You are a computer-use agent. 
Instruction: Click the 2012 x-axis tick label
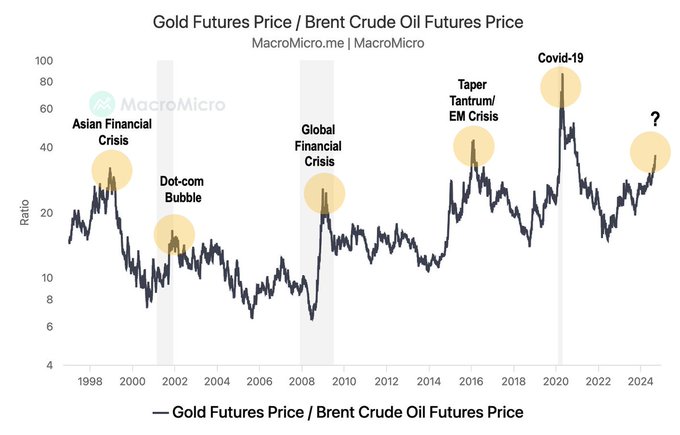pyautogui.click(x=387, y=381)
